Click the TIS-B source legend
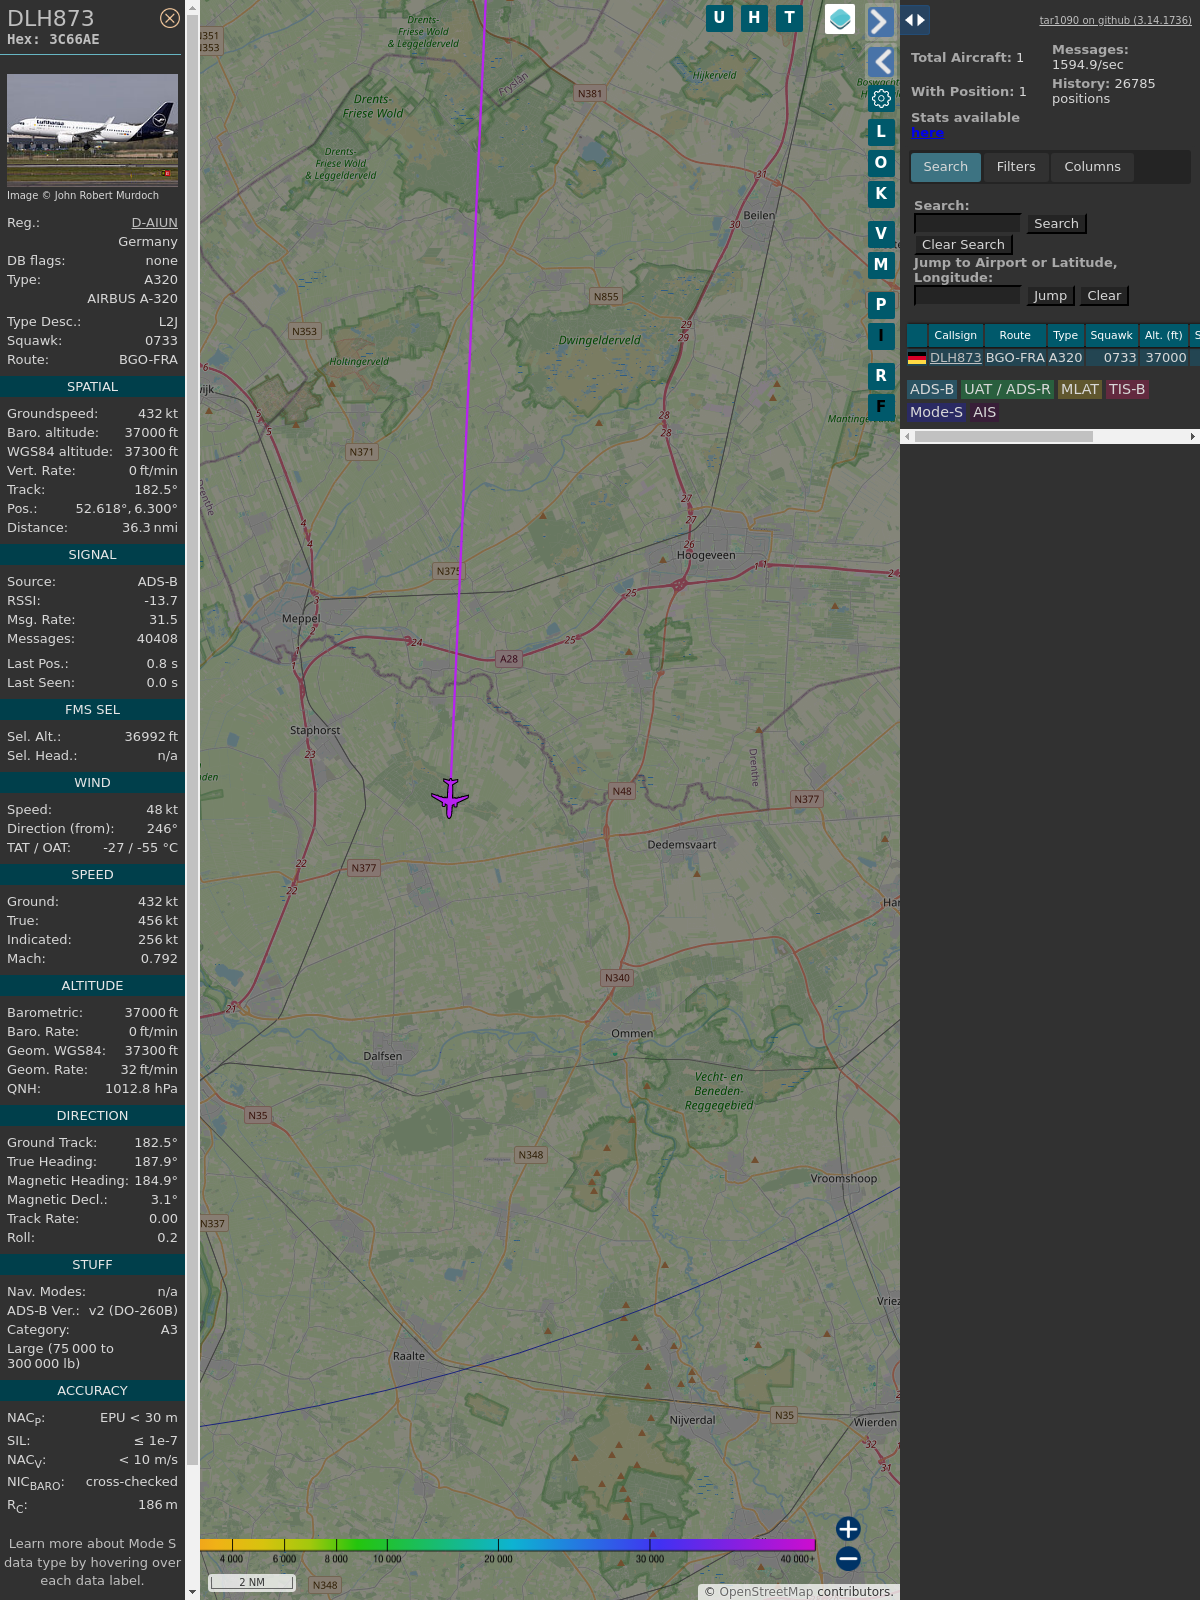Viewport: 1200px width, 1600px height. click(x=1127, y=390)
